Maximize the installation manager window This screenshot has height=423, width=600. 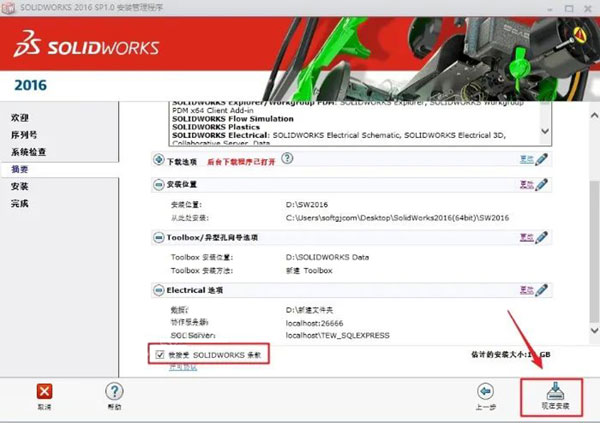coord(569,8)
